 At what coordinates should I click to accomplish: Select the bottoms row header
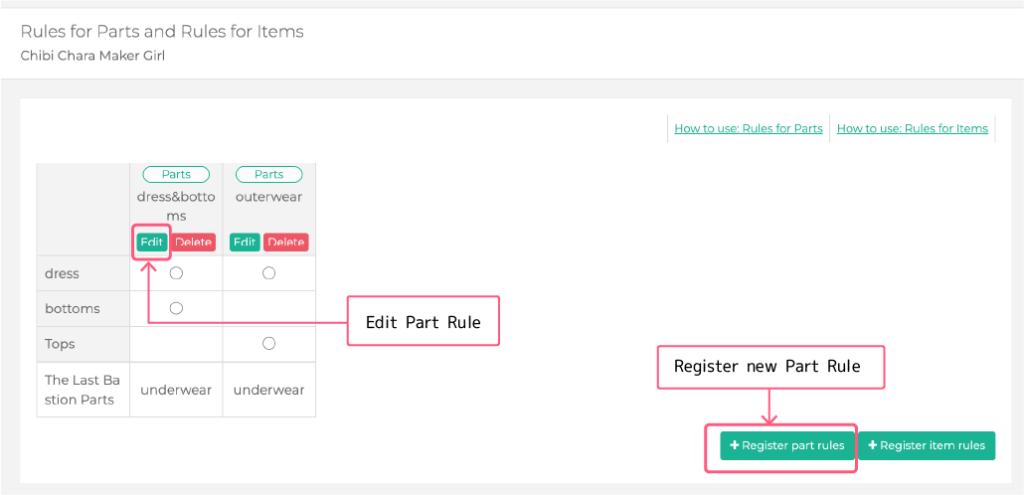[x=72, y=309]
